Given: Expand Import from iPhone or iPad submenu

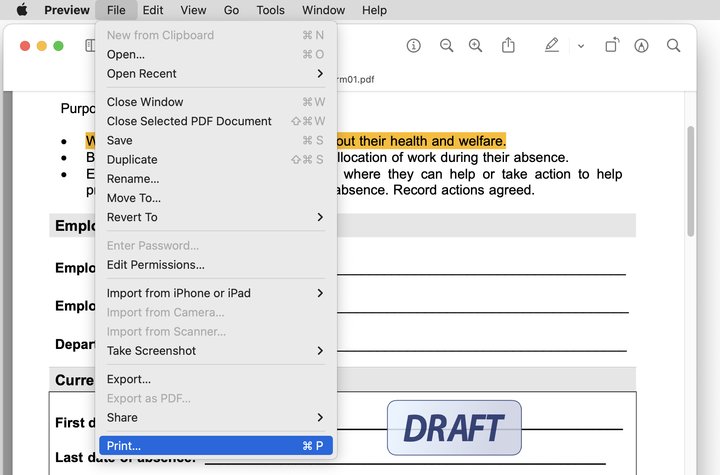Looking at the screenshot, I should (x=215, y=293).
